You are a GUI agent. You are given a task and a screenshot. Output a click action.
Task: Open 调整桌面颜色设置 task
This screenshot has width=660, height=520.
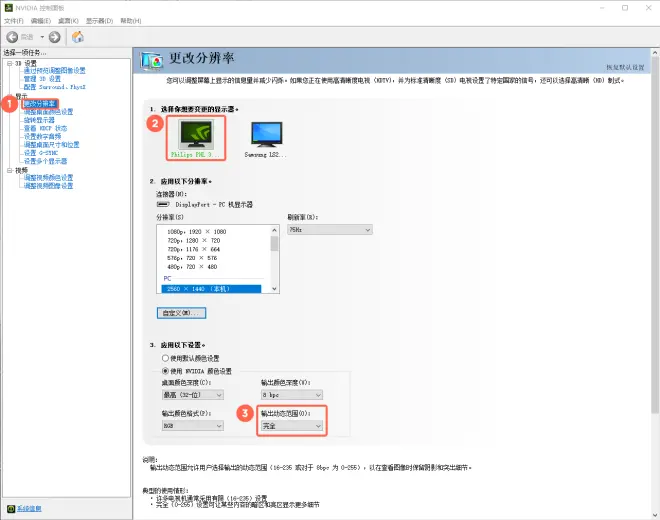coord(48,112)
